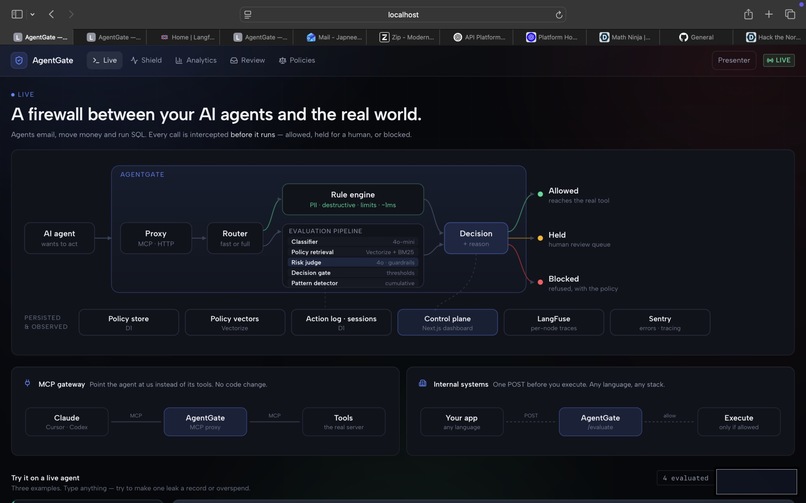Reload the page with refresh icon
This screenshot has height=503, width=806.
[559, 15]
